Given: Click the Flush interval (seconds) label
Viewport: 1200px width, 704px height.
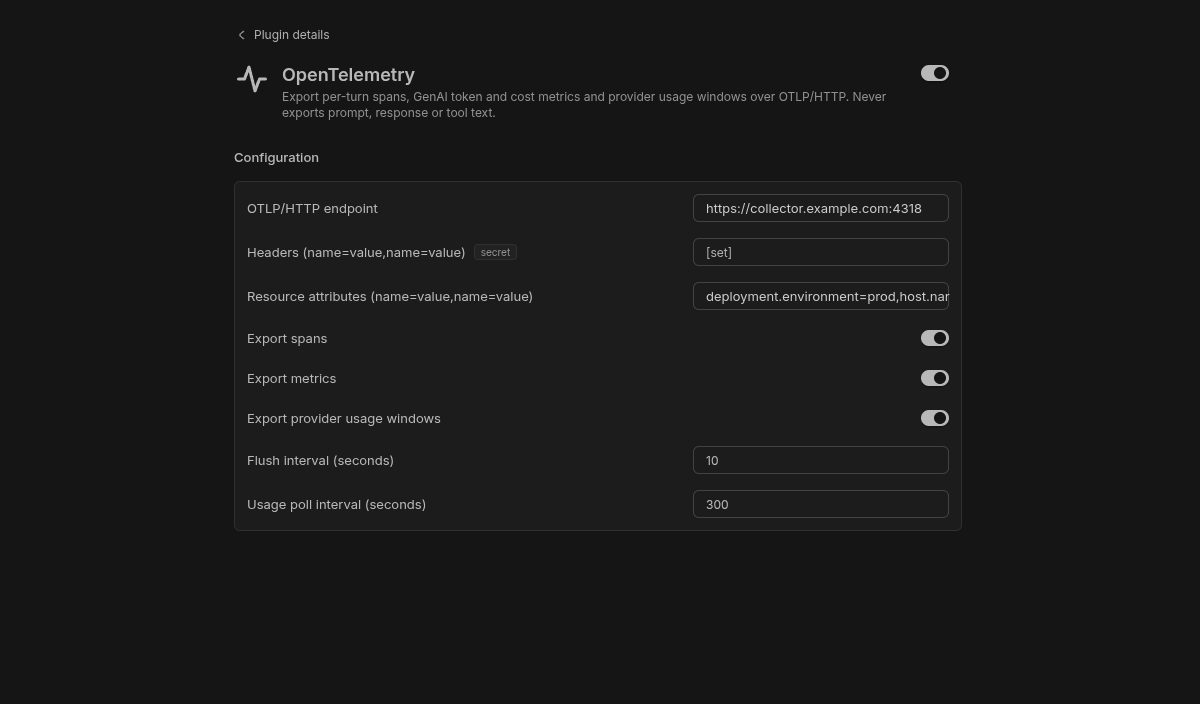Looking at the screenshot, I should click(320, 460).
